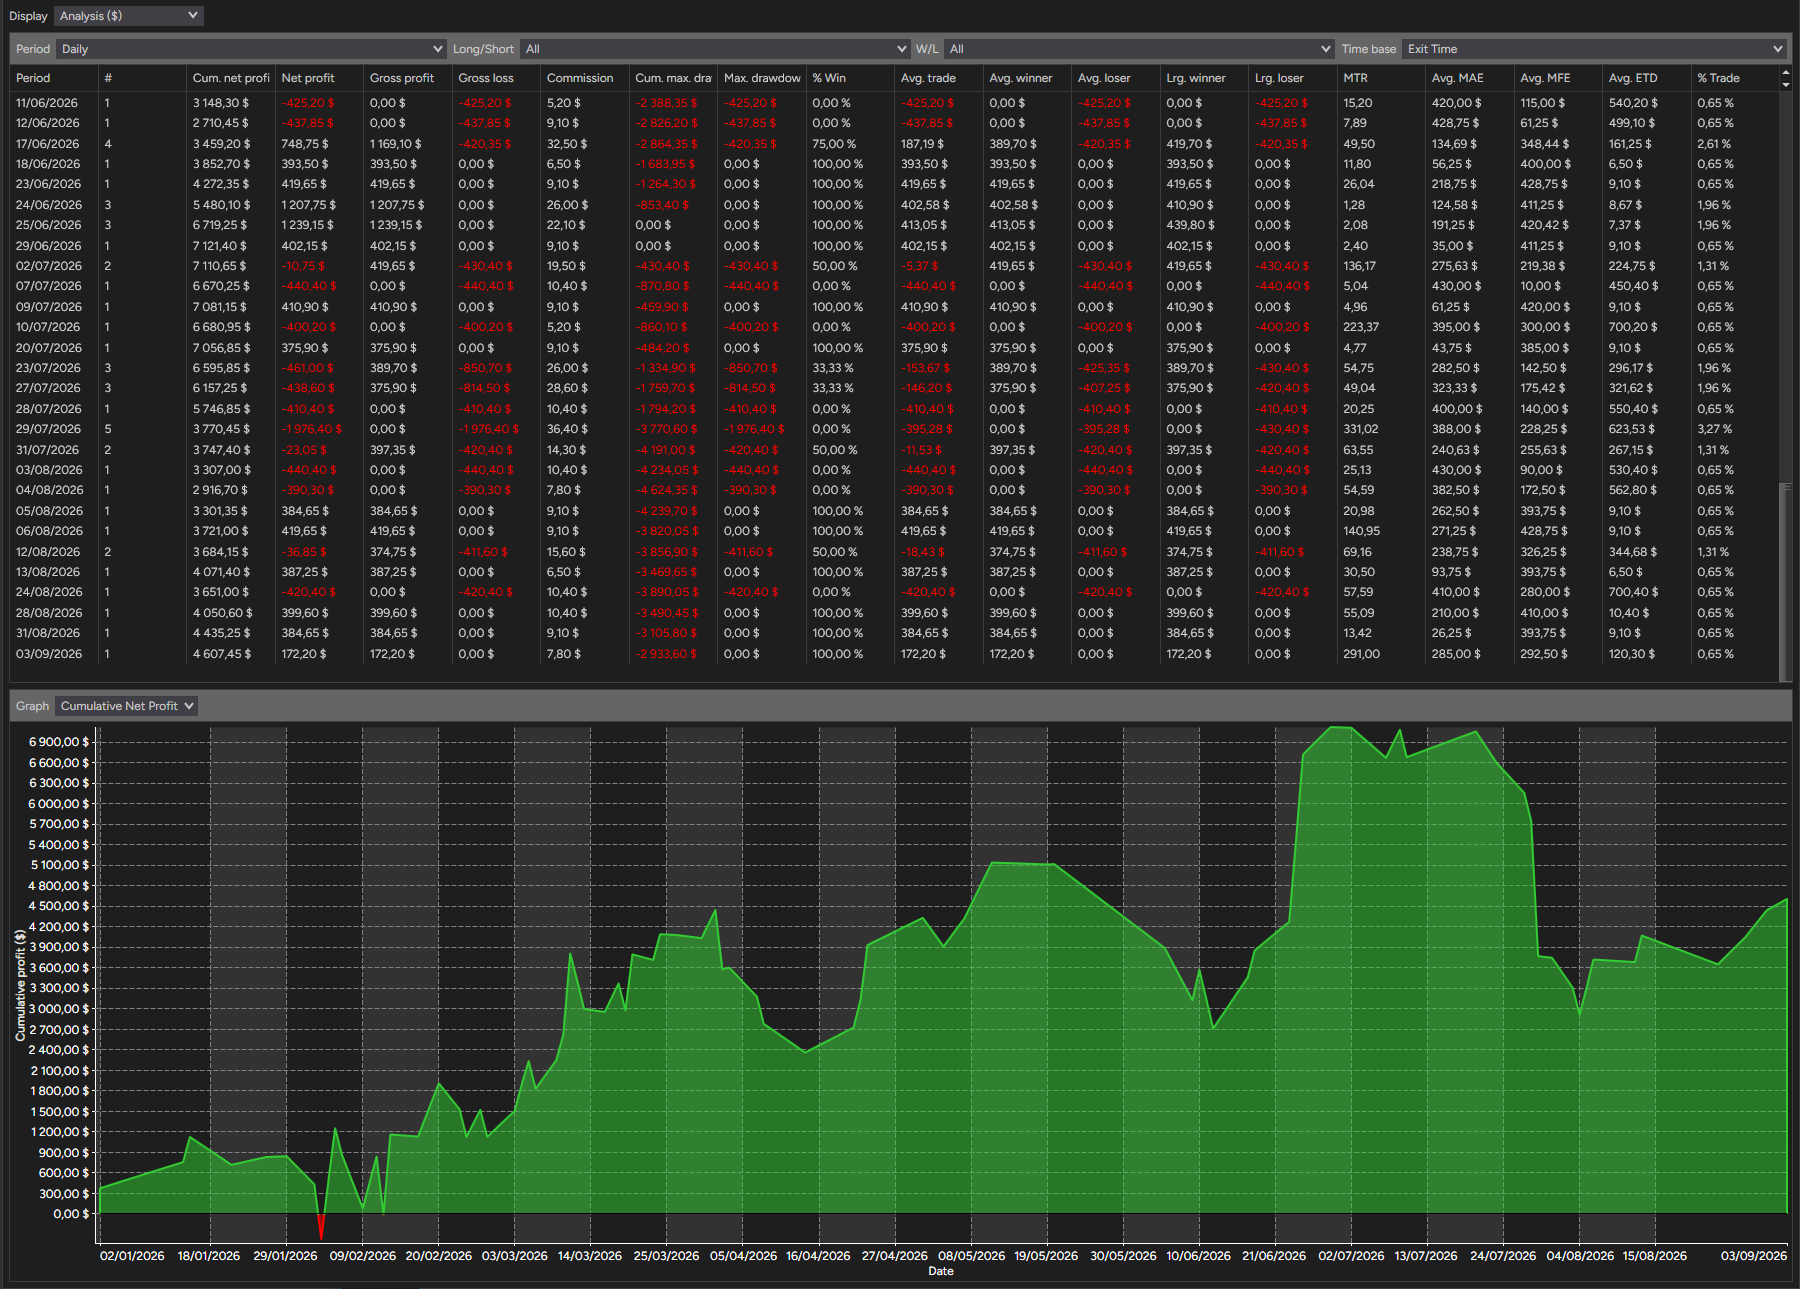Screen dimensions: 1800x1289
Task: Expand the W/L filter dropdown
Action: (x=1139, y=49)
